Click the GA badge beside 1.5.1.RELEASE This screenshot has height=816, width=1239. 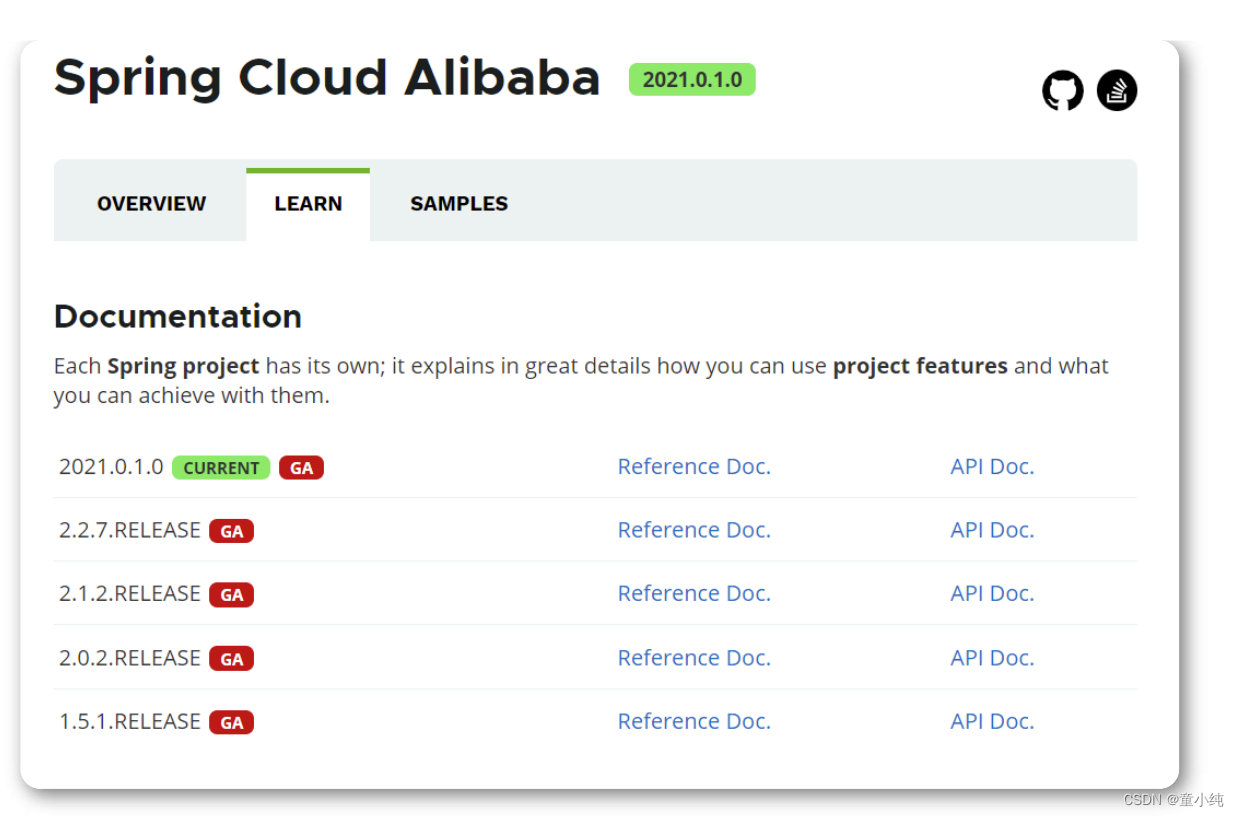click(231, 723)
